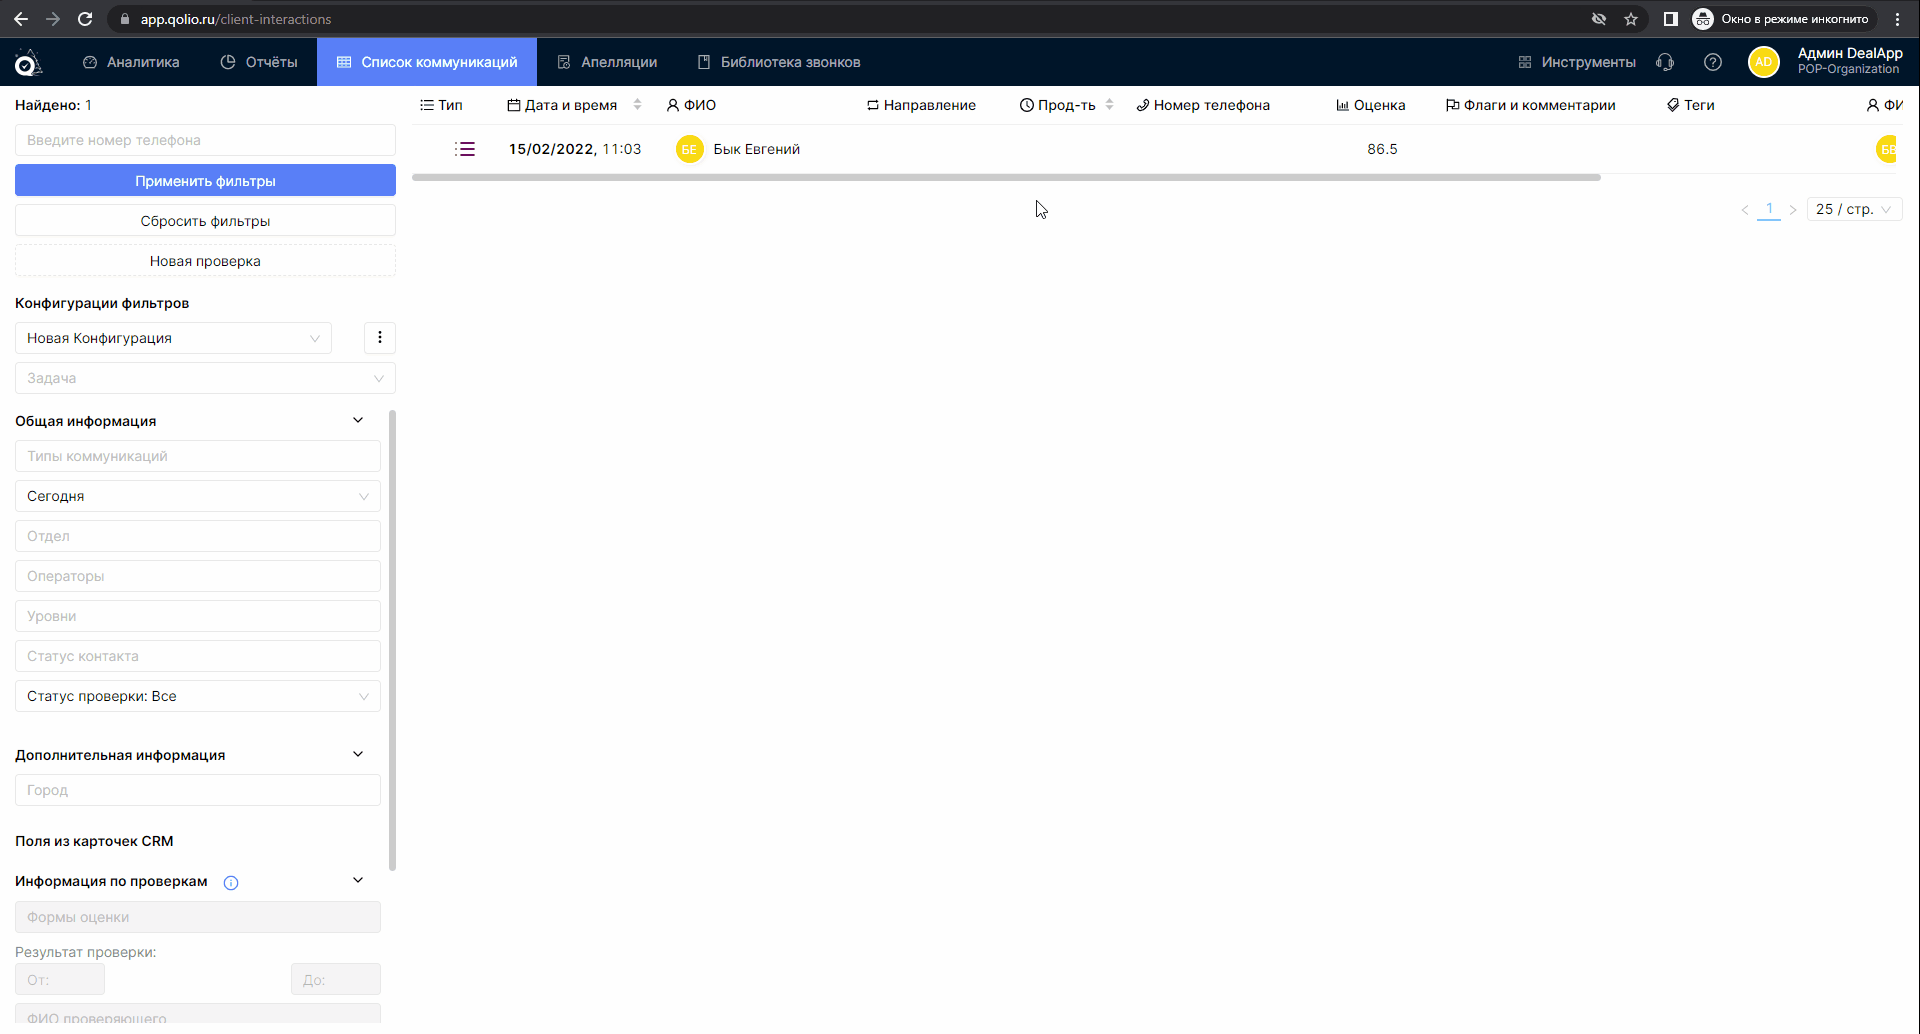Open the three-dot filter configuration menu
The height and width of the screenshot is (1034, 1920).
coord(379,338)
